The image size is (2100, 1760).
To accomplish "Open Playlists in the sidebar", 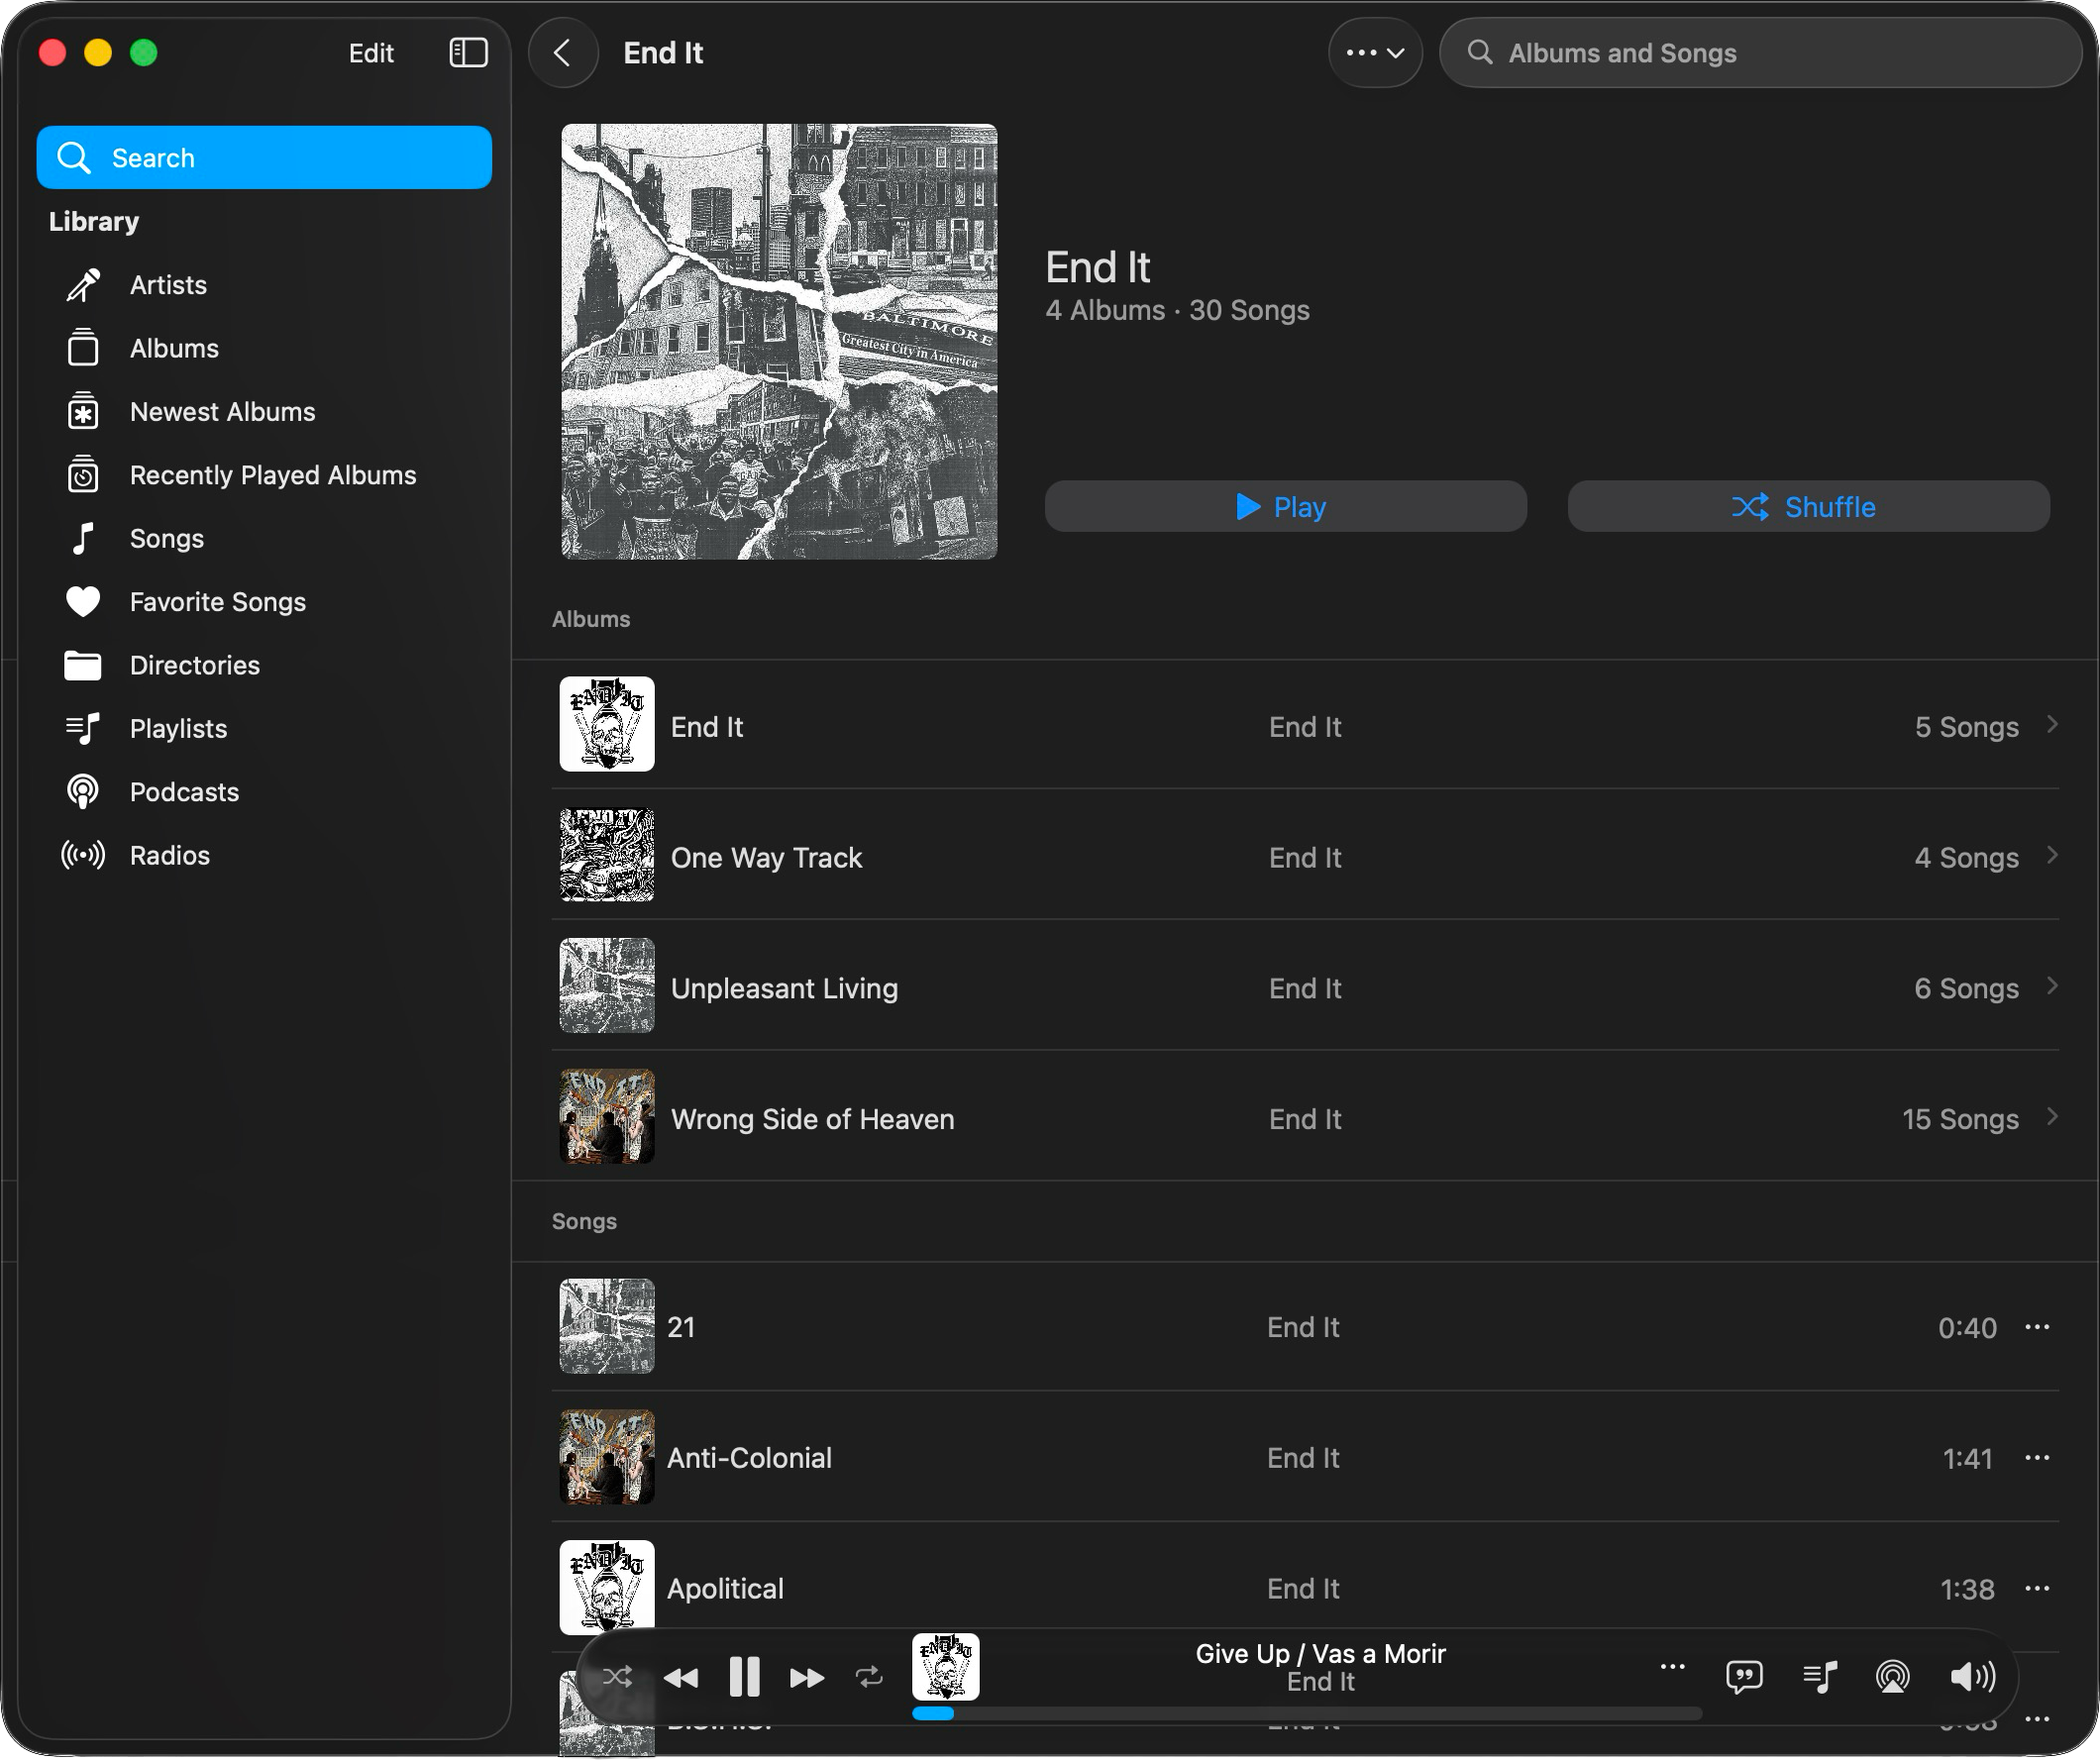I will click(x=178, y=729).
